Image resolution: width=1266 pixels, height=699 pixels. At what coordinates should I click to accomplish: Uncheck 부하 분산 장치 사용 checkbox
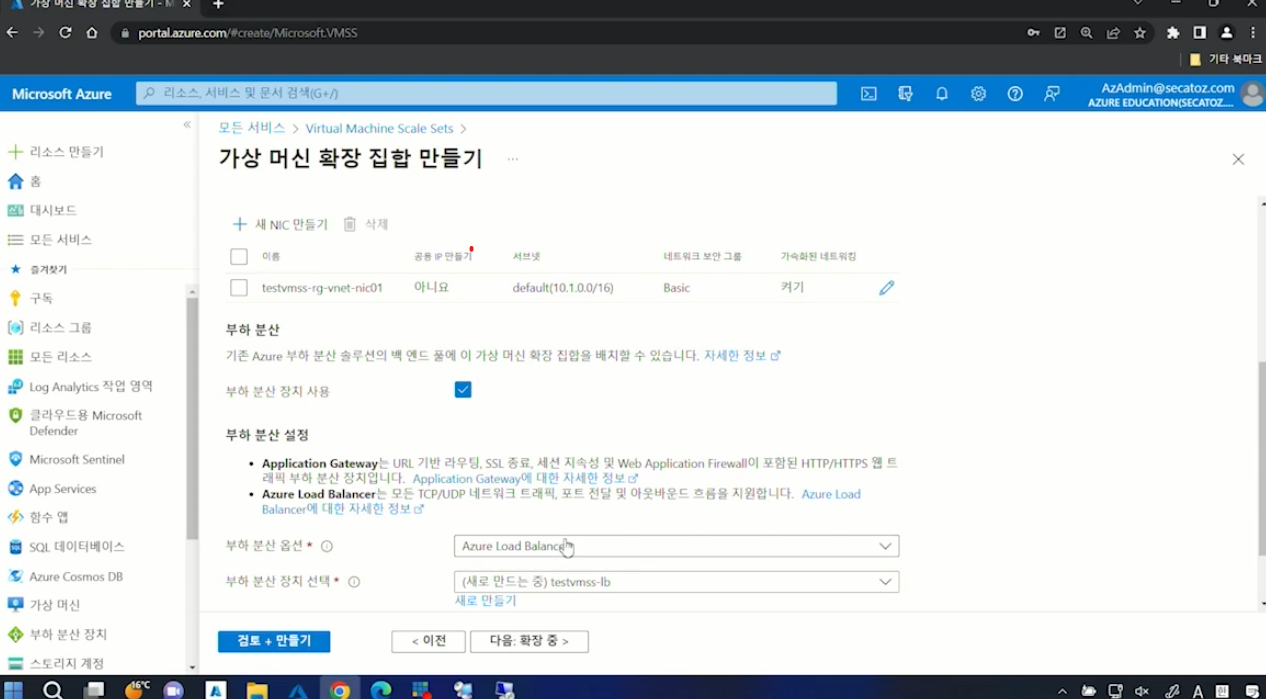(463, 390)
